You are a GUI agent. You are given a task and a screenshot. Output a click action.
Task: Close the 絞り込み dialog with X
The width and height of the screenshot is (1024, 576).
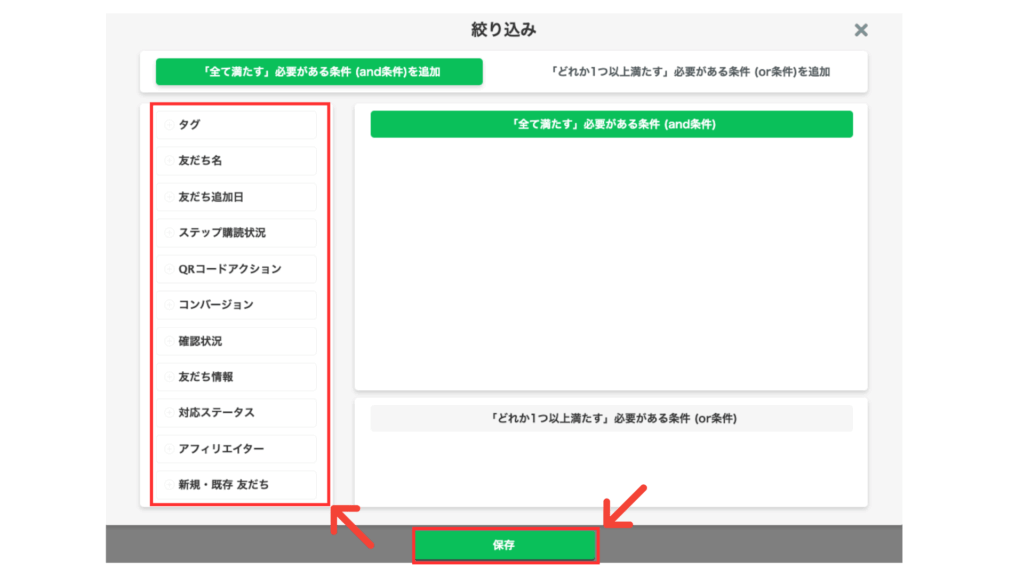[x=860, y=31]
